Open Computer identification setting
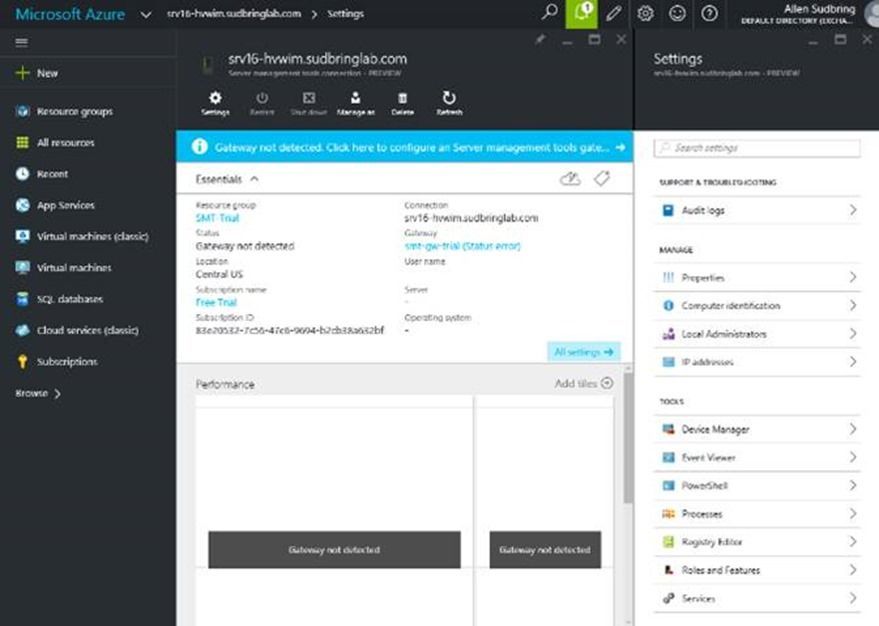This screenshot has height=626, width=879. [757, 305]
